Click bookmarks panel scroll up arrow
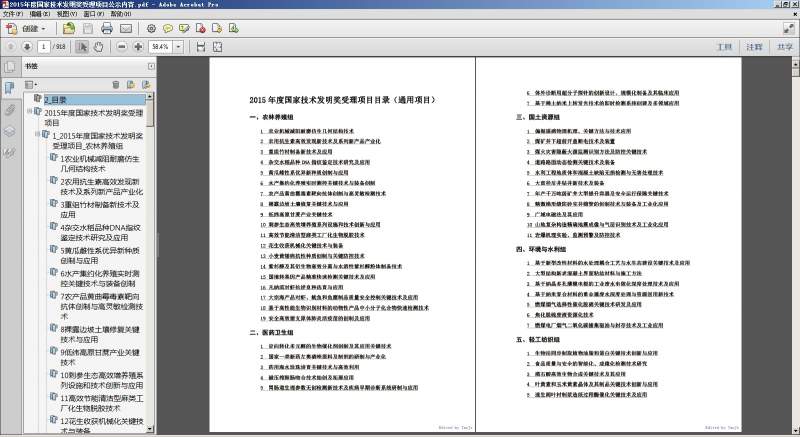The height and width of the screenshot is (437, 800). (150, 96)
